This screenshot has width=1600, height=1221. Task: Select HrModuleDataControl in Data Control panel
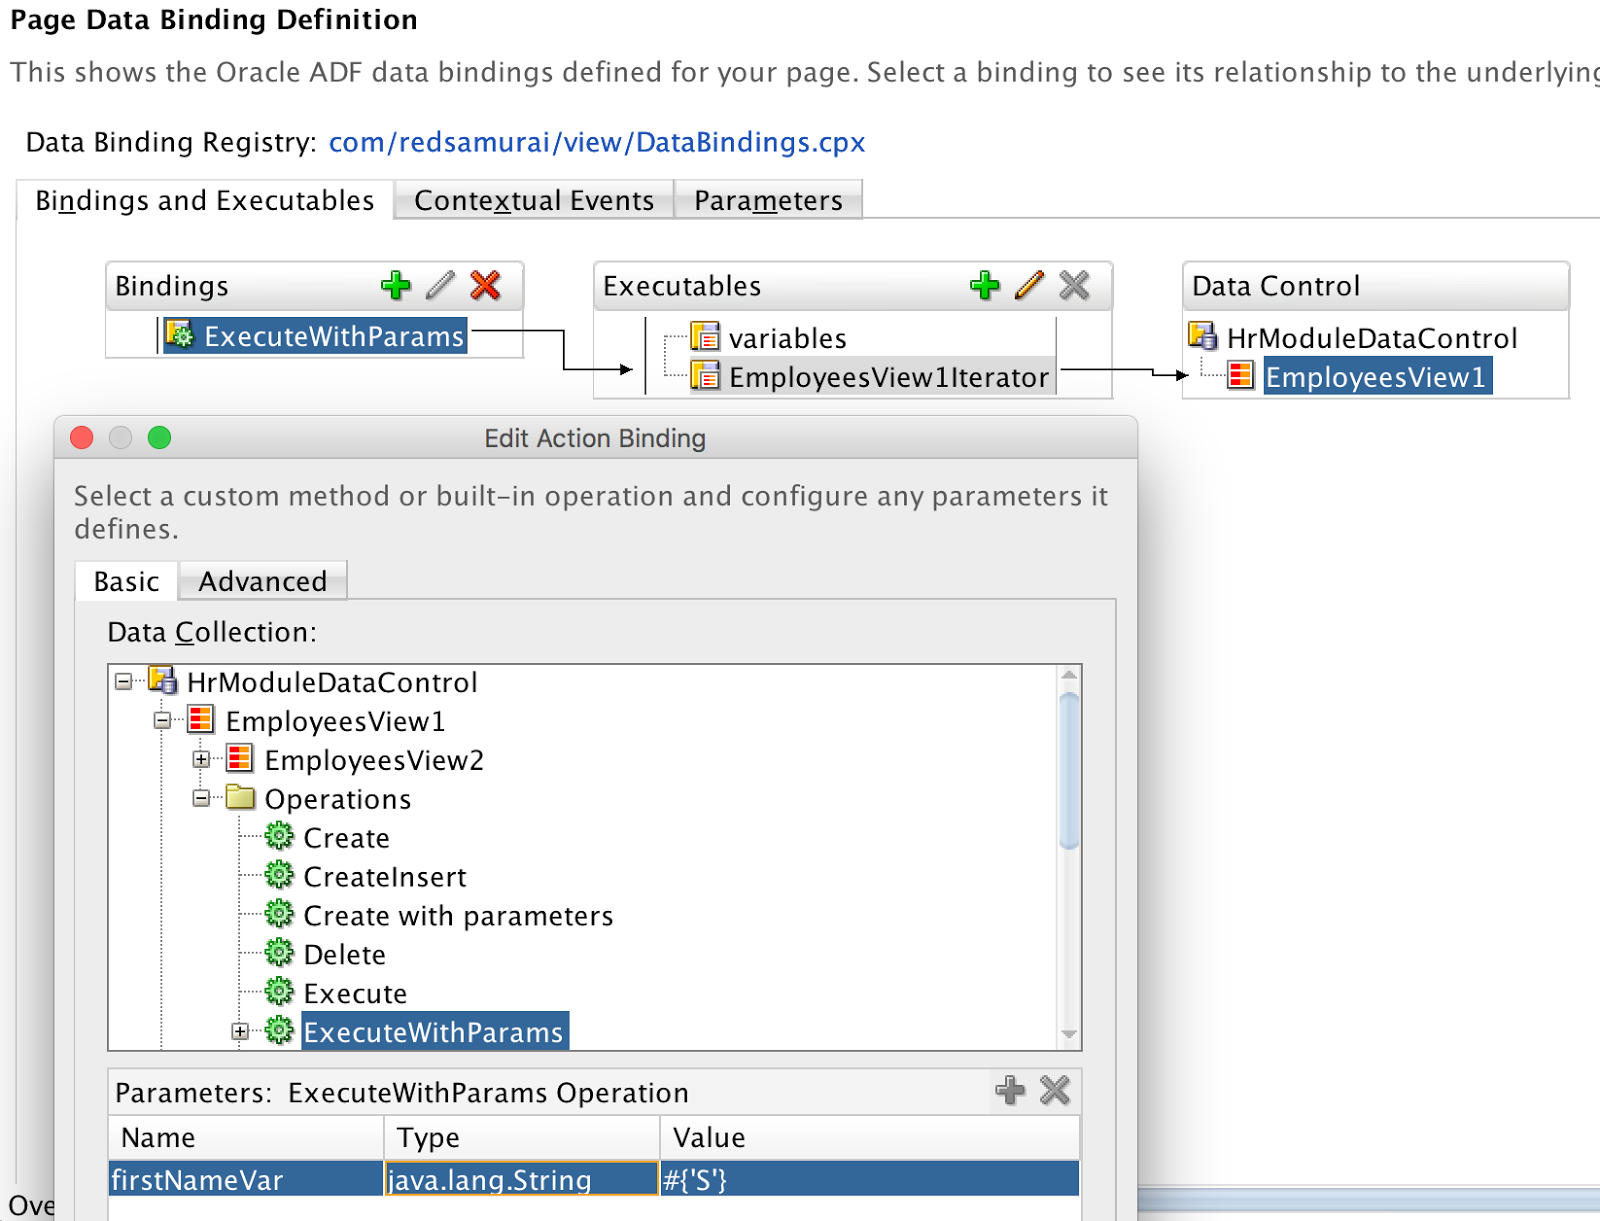(1372, 338)
